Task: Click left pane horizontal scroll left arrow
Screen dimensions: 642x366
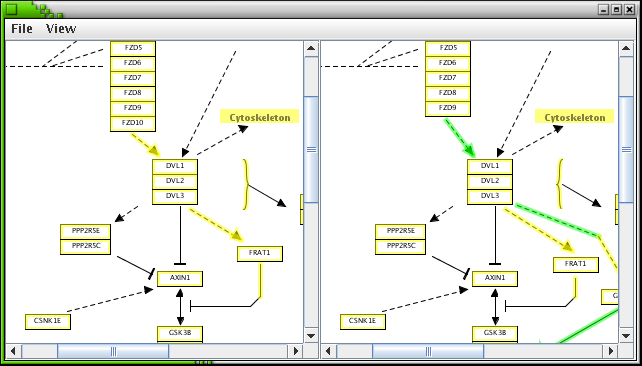Action: (14, 351)
